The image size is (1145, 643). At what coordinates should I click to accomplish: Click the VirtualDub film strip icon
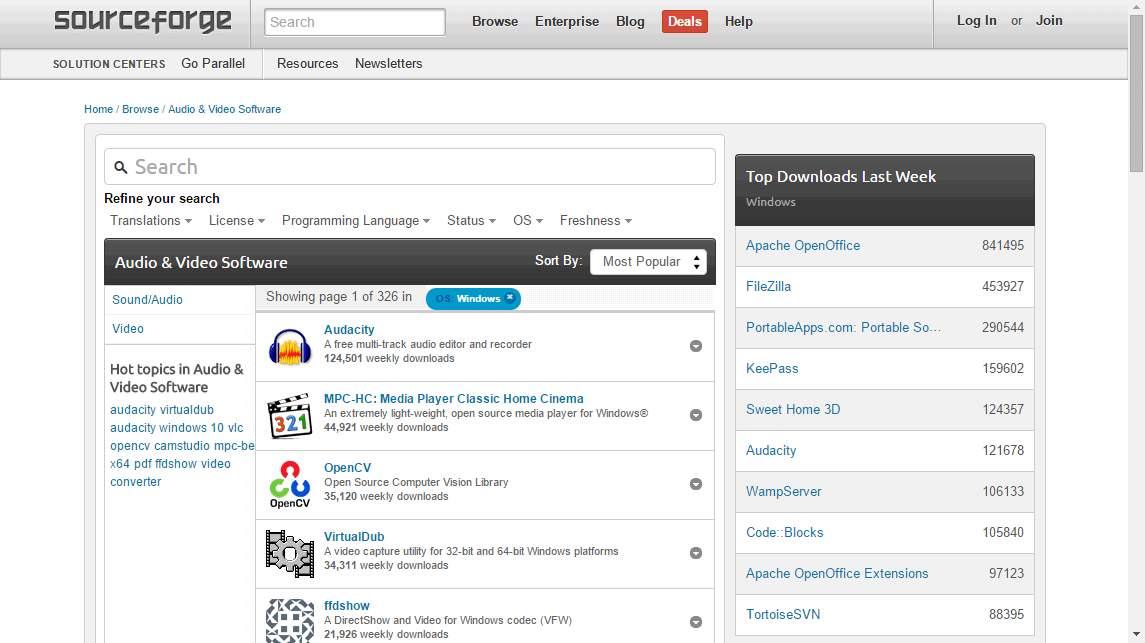click(x=289, y=552)
